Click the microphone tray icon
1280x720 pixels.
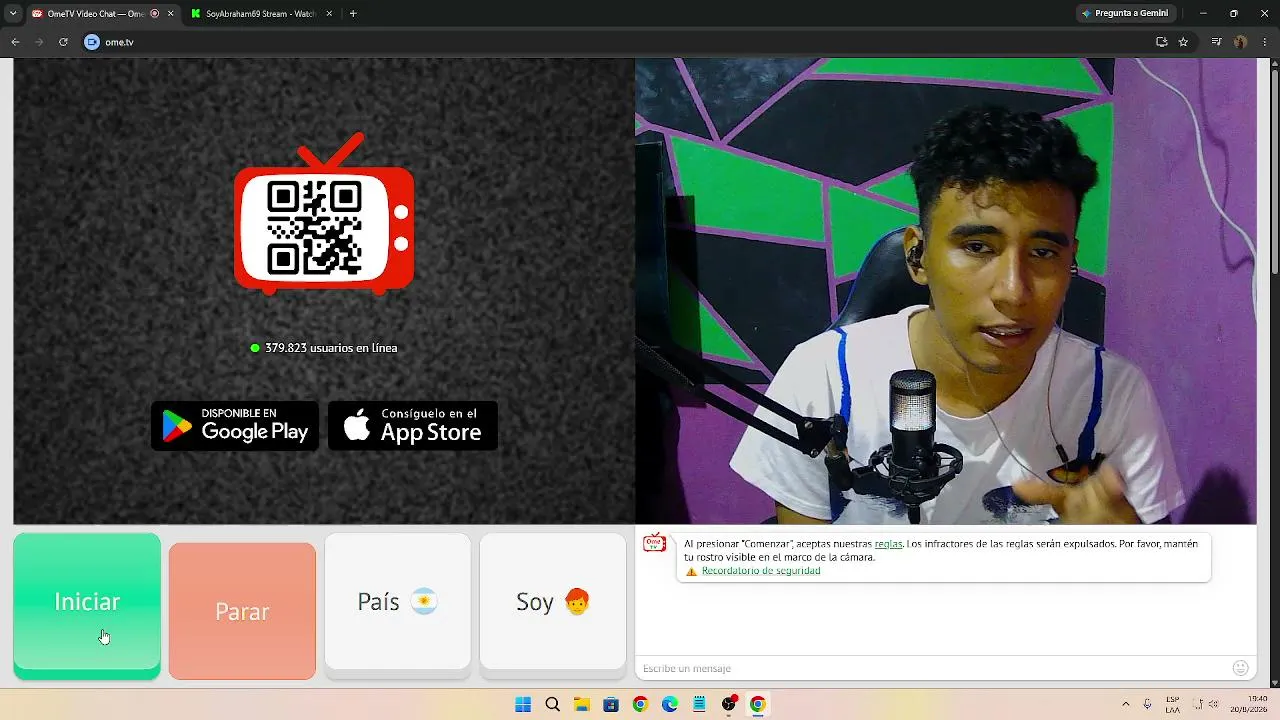1148,704
